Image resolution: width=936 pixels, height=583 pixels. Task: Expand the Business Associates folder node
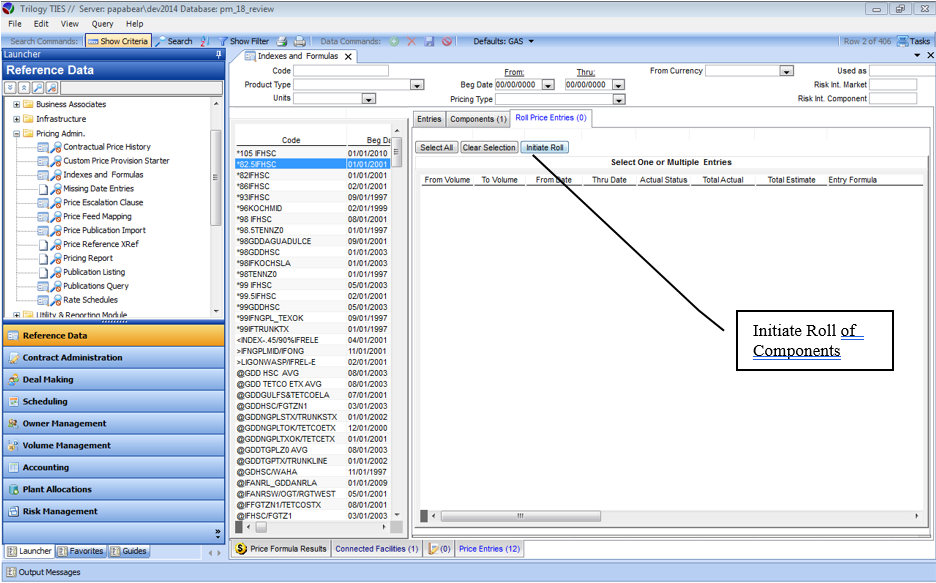coord(17,105)
